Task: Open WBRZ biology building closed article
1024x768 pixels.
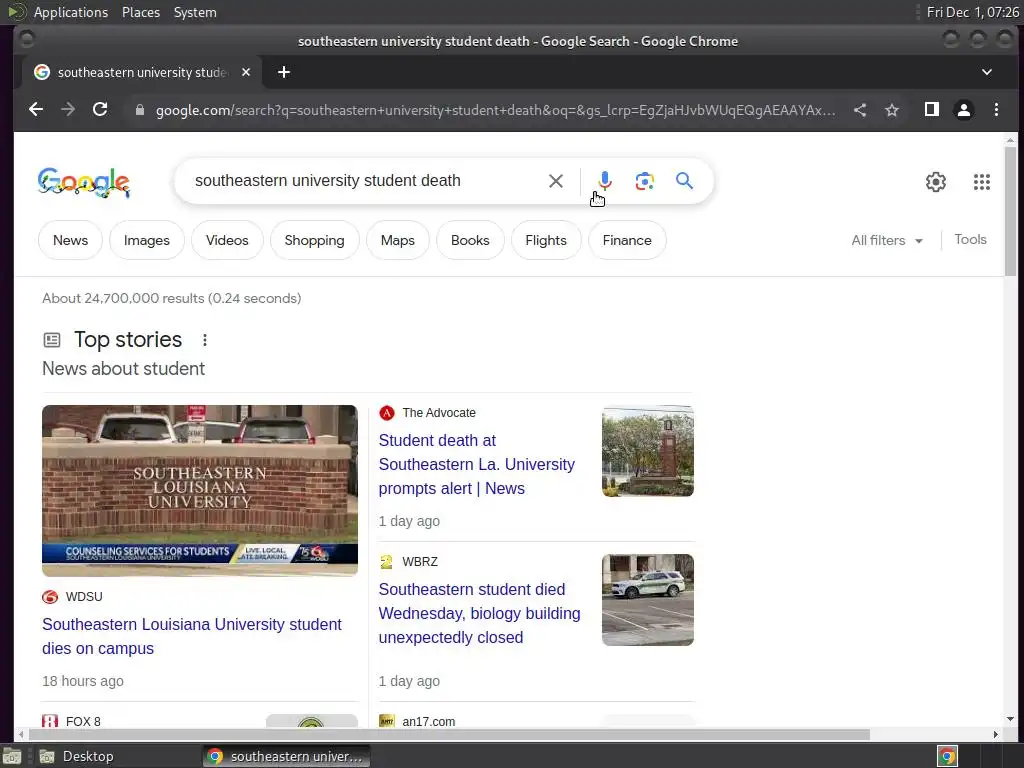Action: click(479, 613)
